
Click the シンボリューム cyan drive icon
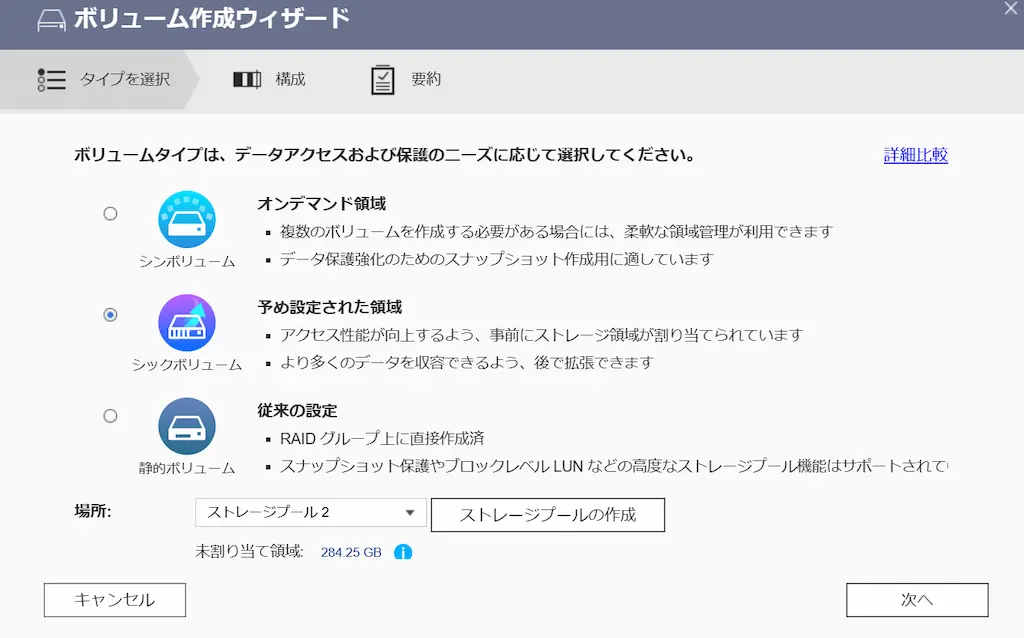point(187,219)
